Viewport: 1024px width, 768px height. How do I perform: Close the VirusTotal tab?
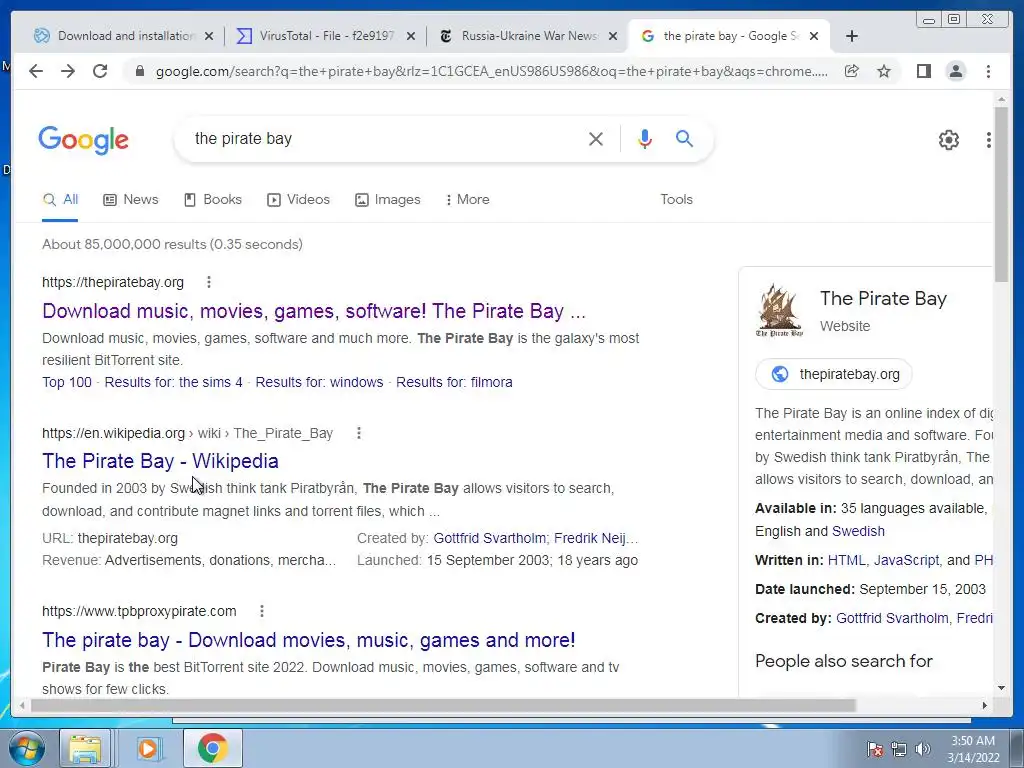pos(411,37)
